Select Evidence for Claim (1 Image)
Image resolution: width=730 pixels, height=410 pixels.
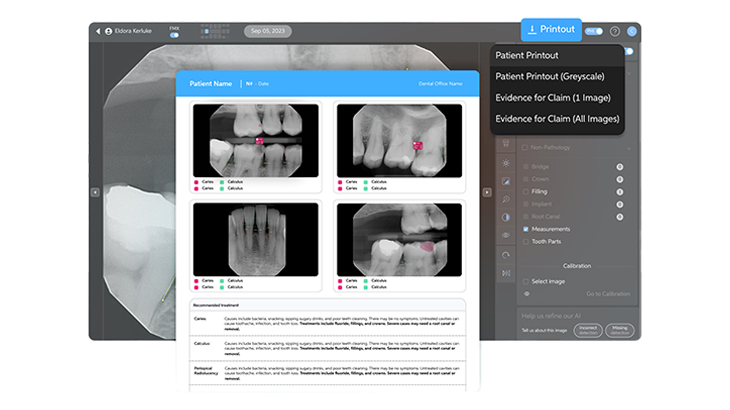click(553, 97)
